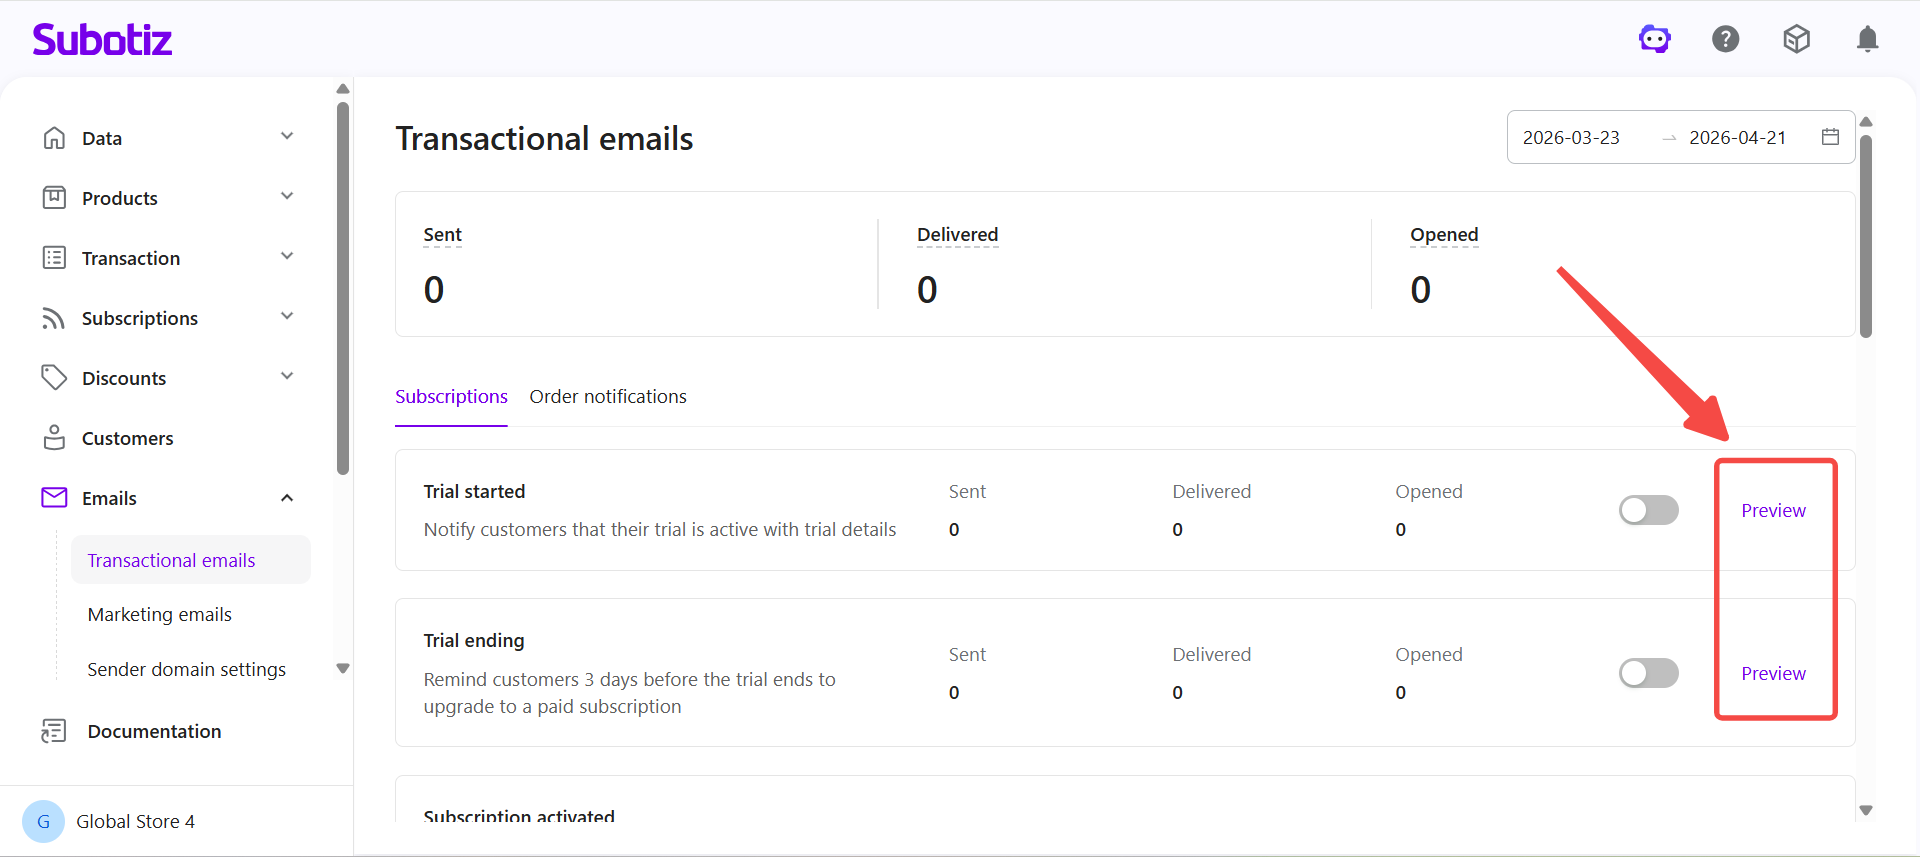Click the Subotiz logo
This screenshot has height=857, width=1920.
coord(102,39)
